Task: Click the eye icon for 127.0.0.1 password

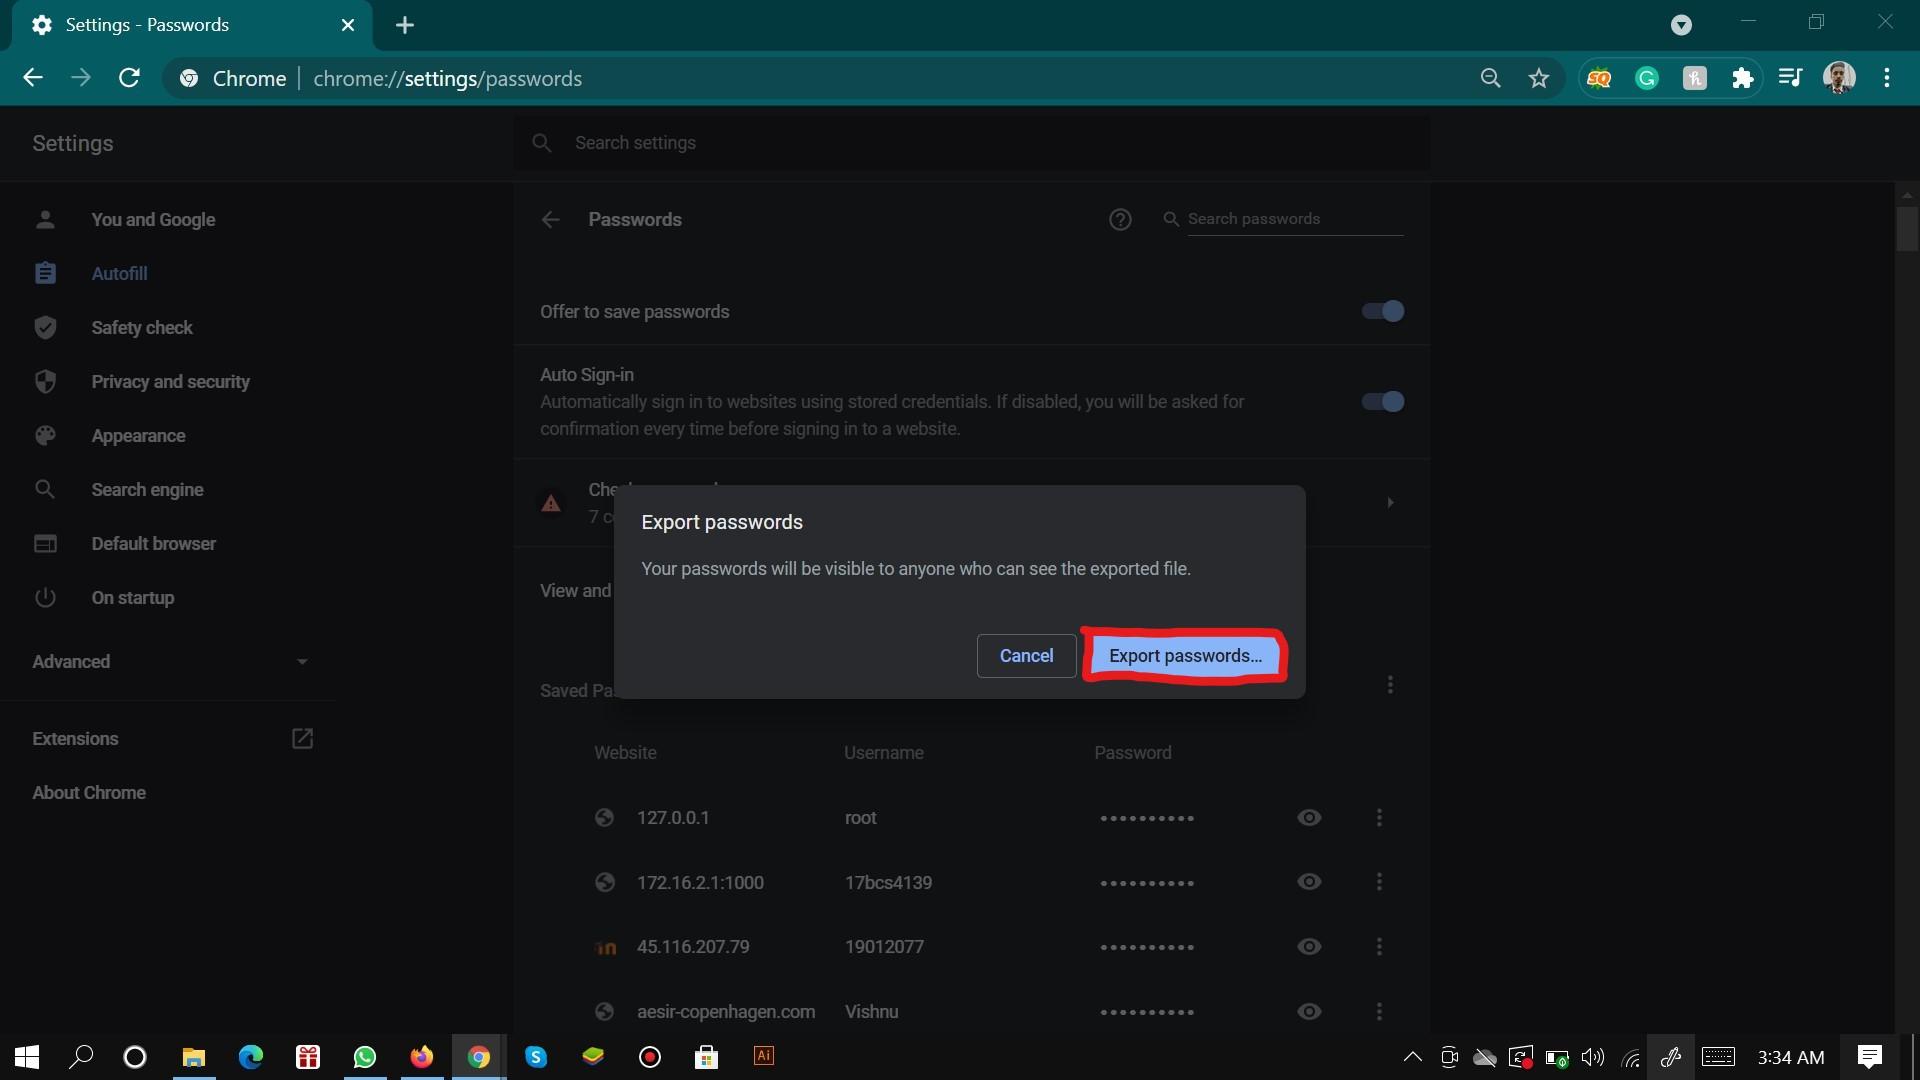Action: pyautogui.click(x=1308, y=816)
